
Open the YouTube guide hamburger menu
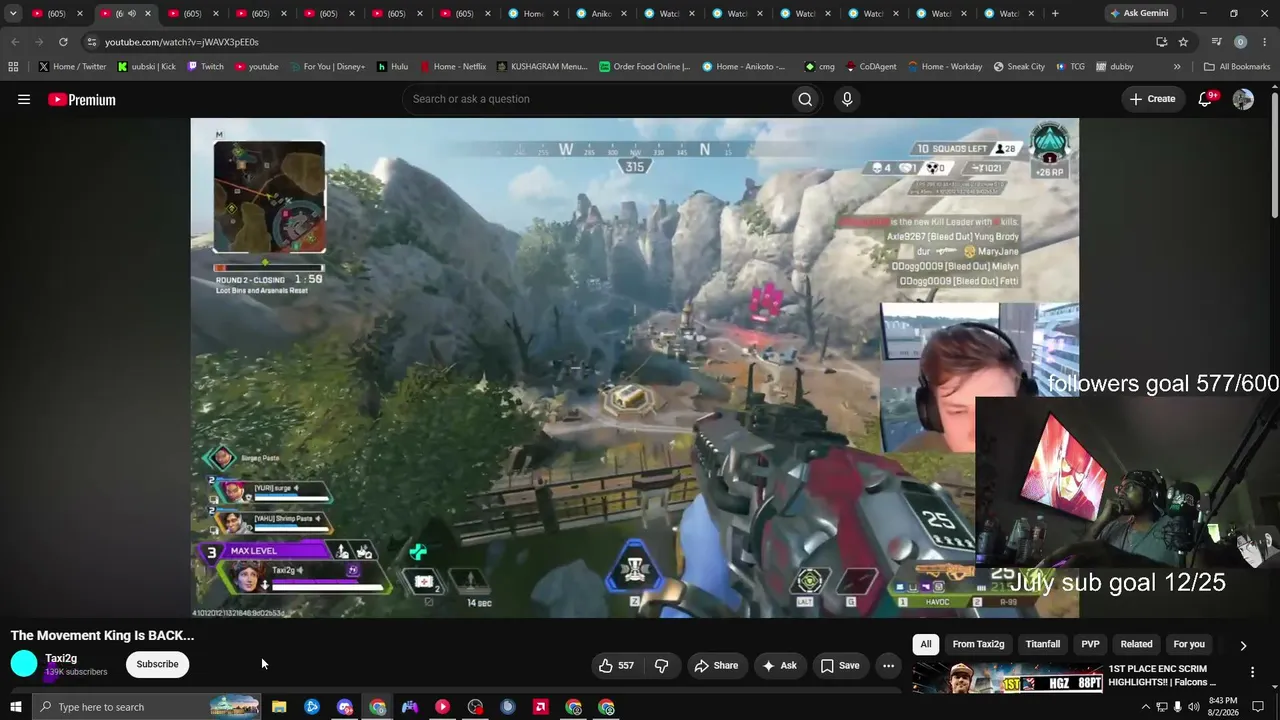pyautogui.click(x=24, y=99)
